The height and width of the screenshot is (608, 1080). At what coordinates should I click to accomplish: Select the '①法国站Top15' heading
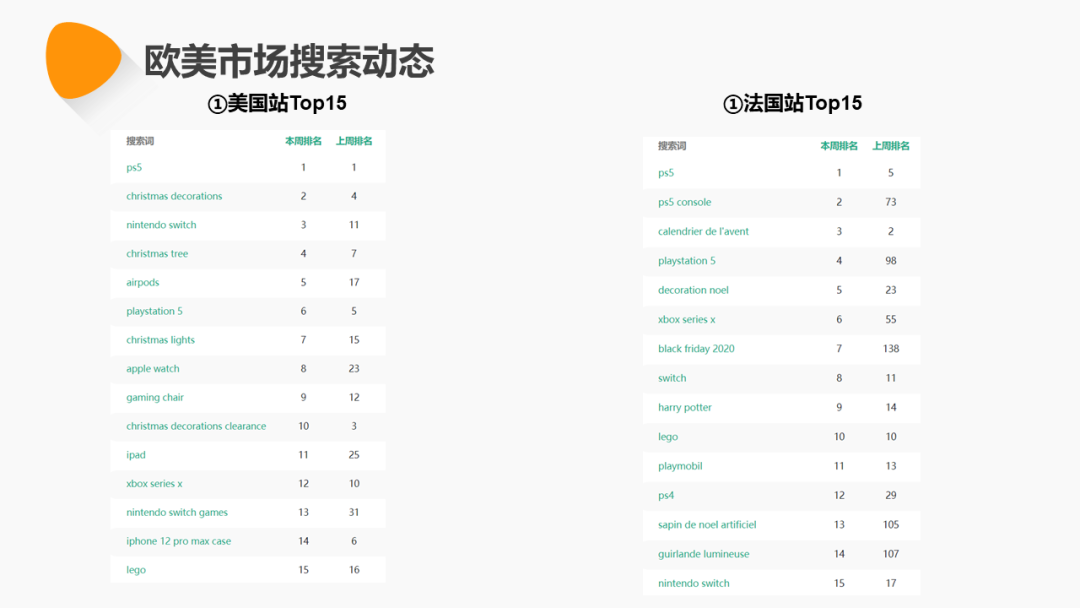(x=792, y=103)
